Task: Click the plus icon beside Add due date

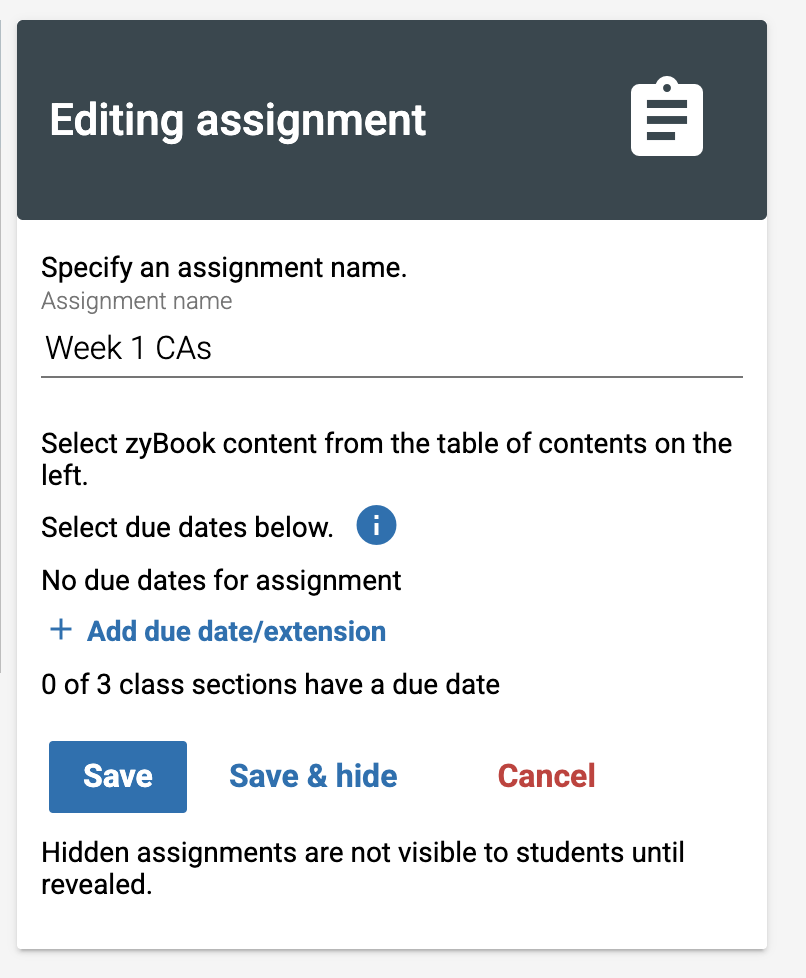Action: [x=61, y=630]
